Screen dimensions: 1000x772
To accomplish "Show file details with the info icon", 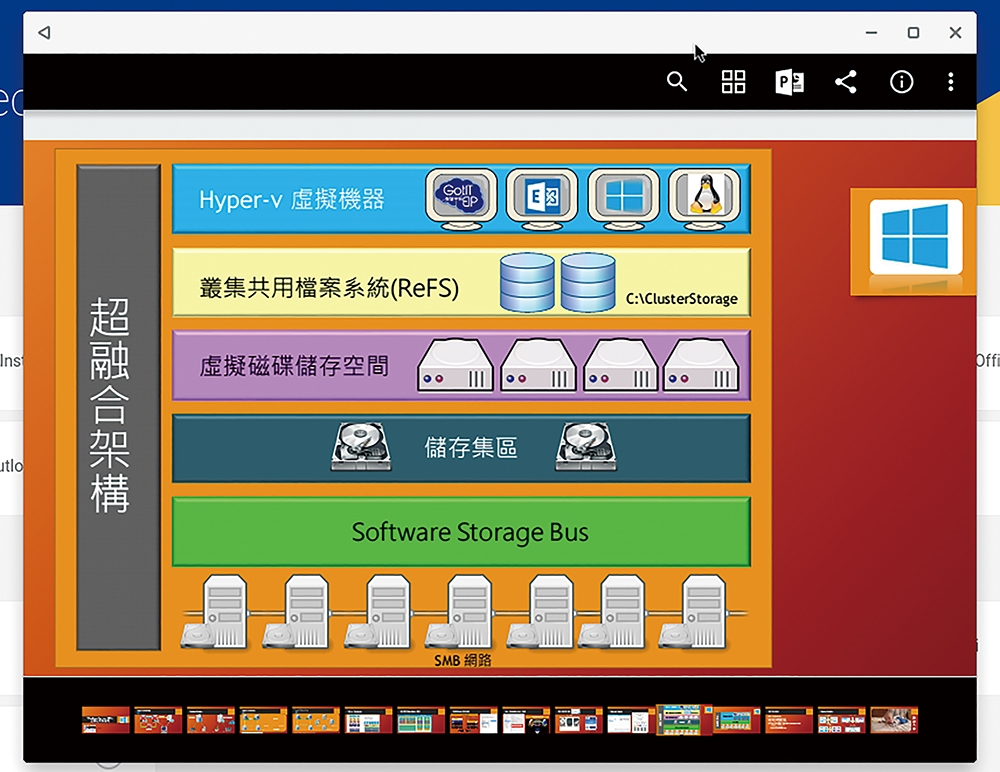I will pos(901,82).
